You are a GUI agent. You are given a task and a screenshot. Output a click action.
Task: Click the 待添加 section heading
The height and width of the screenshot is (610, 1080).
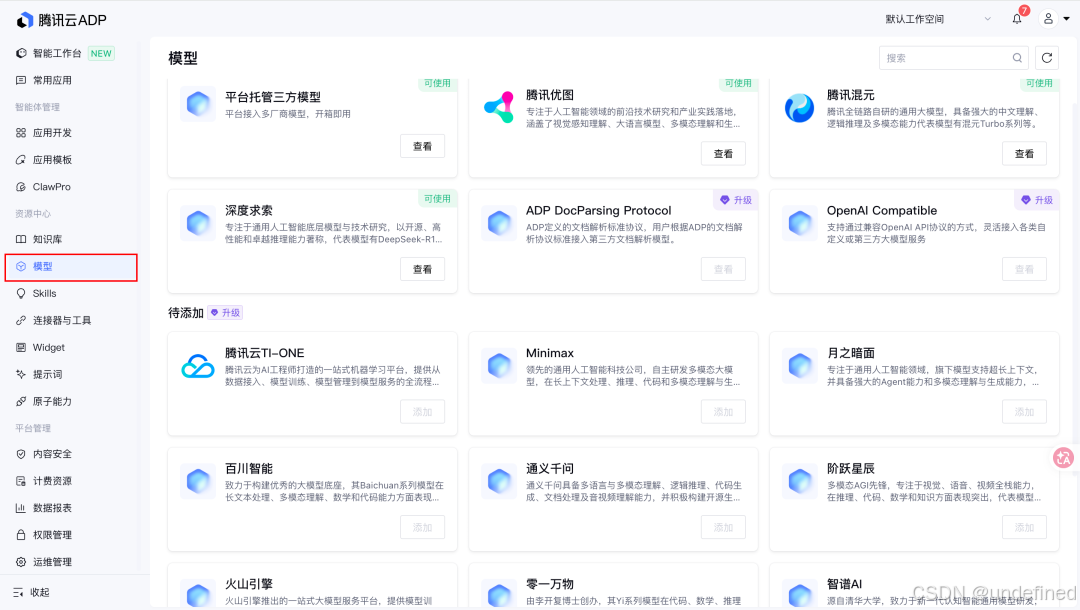[186, 313]
